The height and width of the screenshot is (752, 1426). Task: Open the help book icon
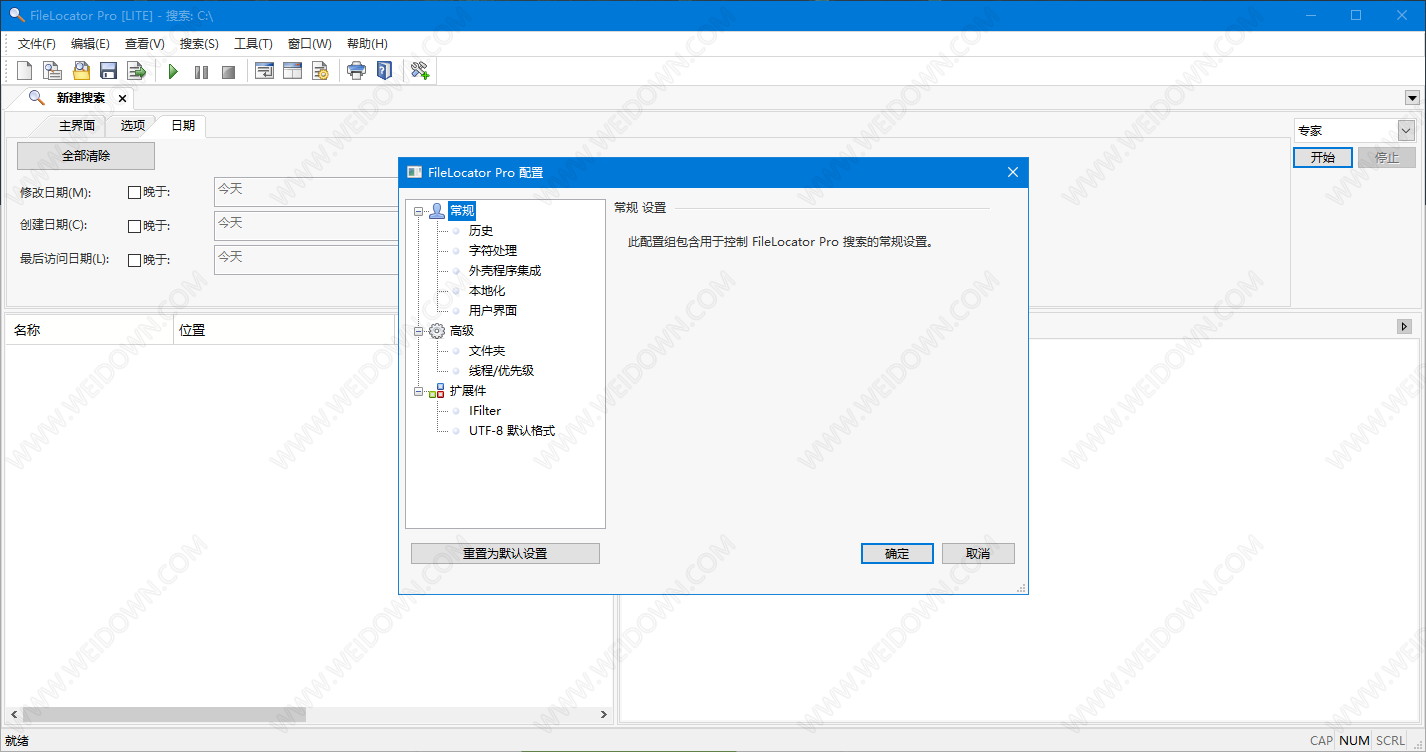[384, 71]
